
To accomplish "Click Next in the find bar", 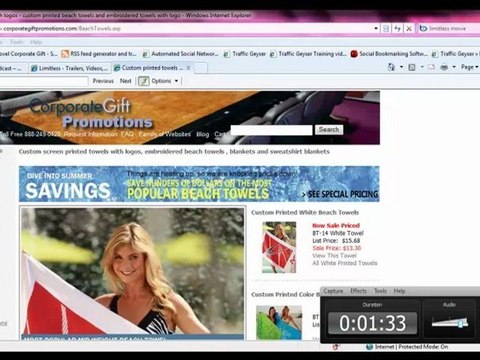I will click(x=126, y=81).
